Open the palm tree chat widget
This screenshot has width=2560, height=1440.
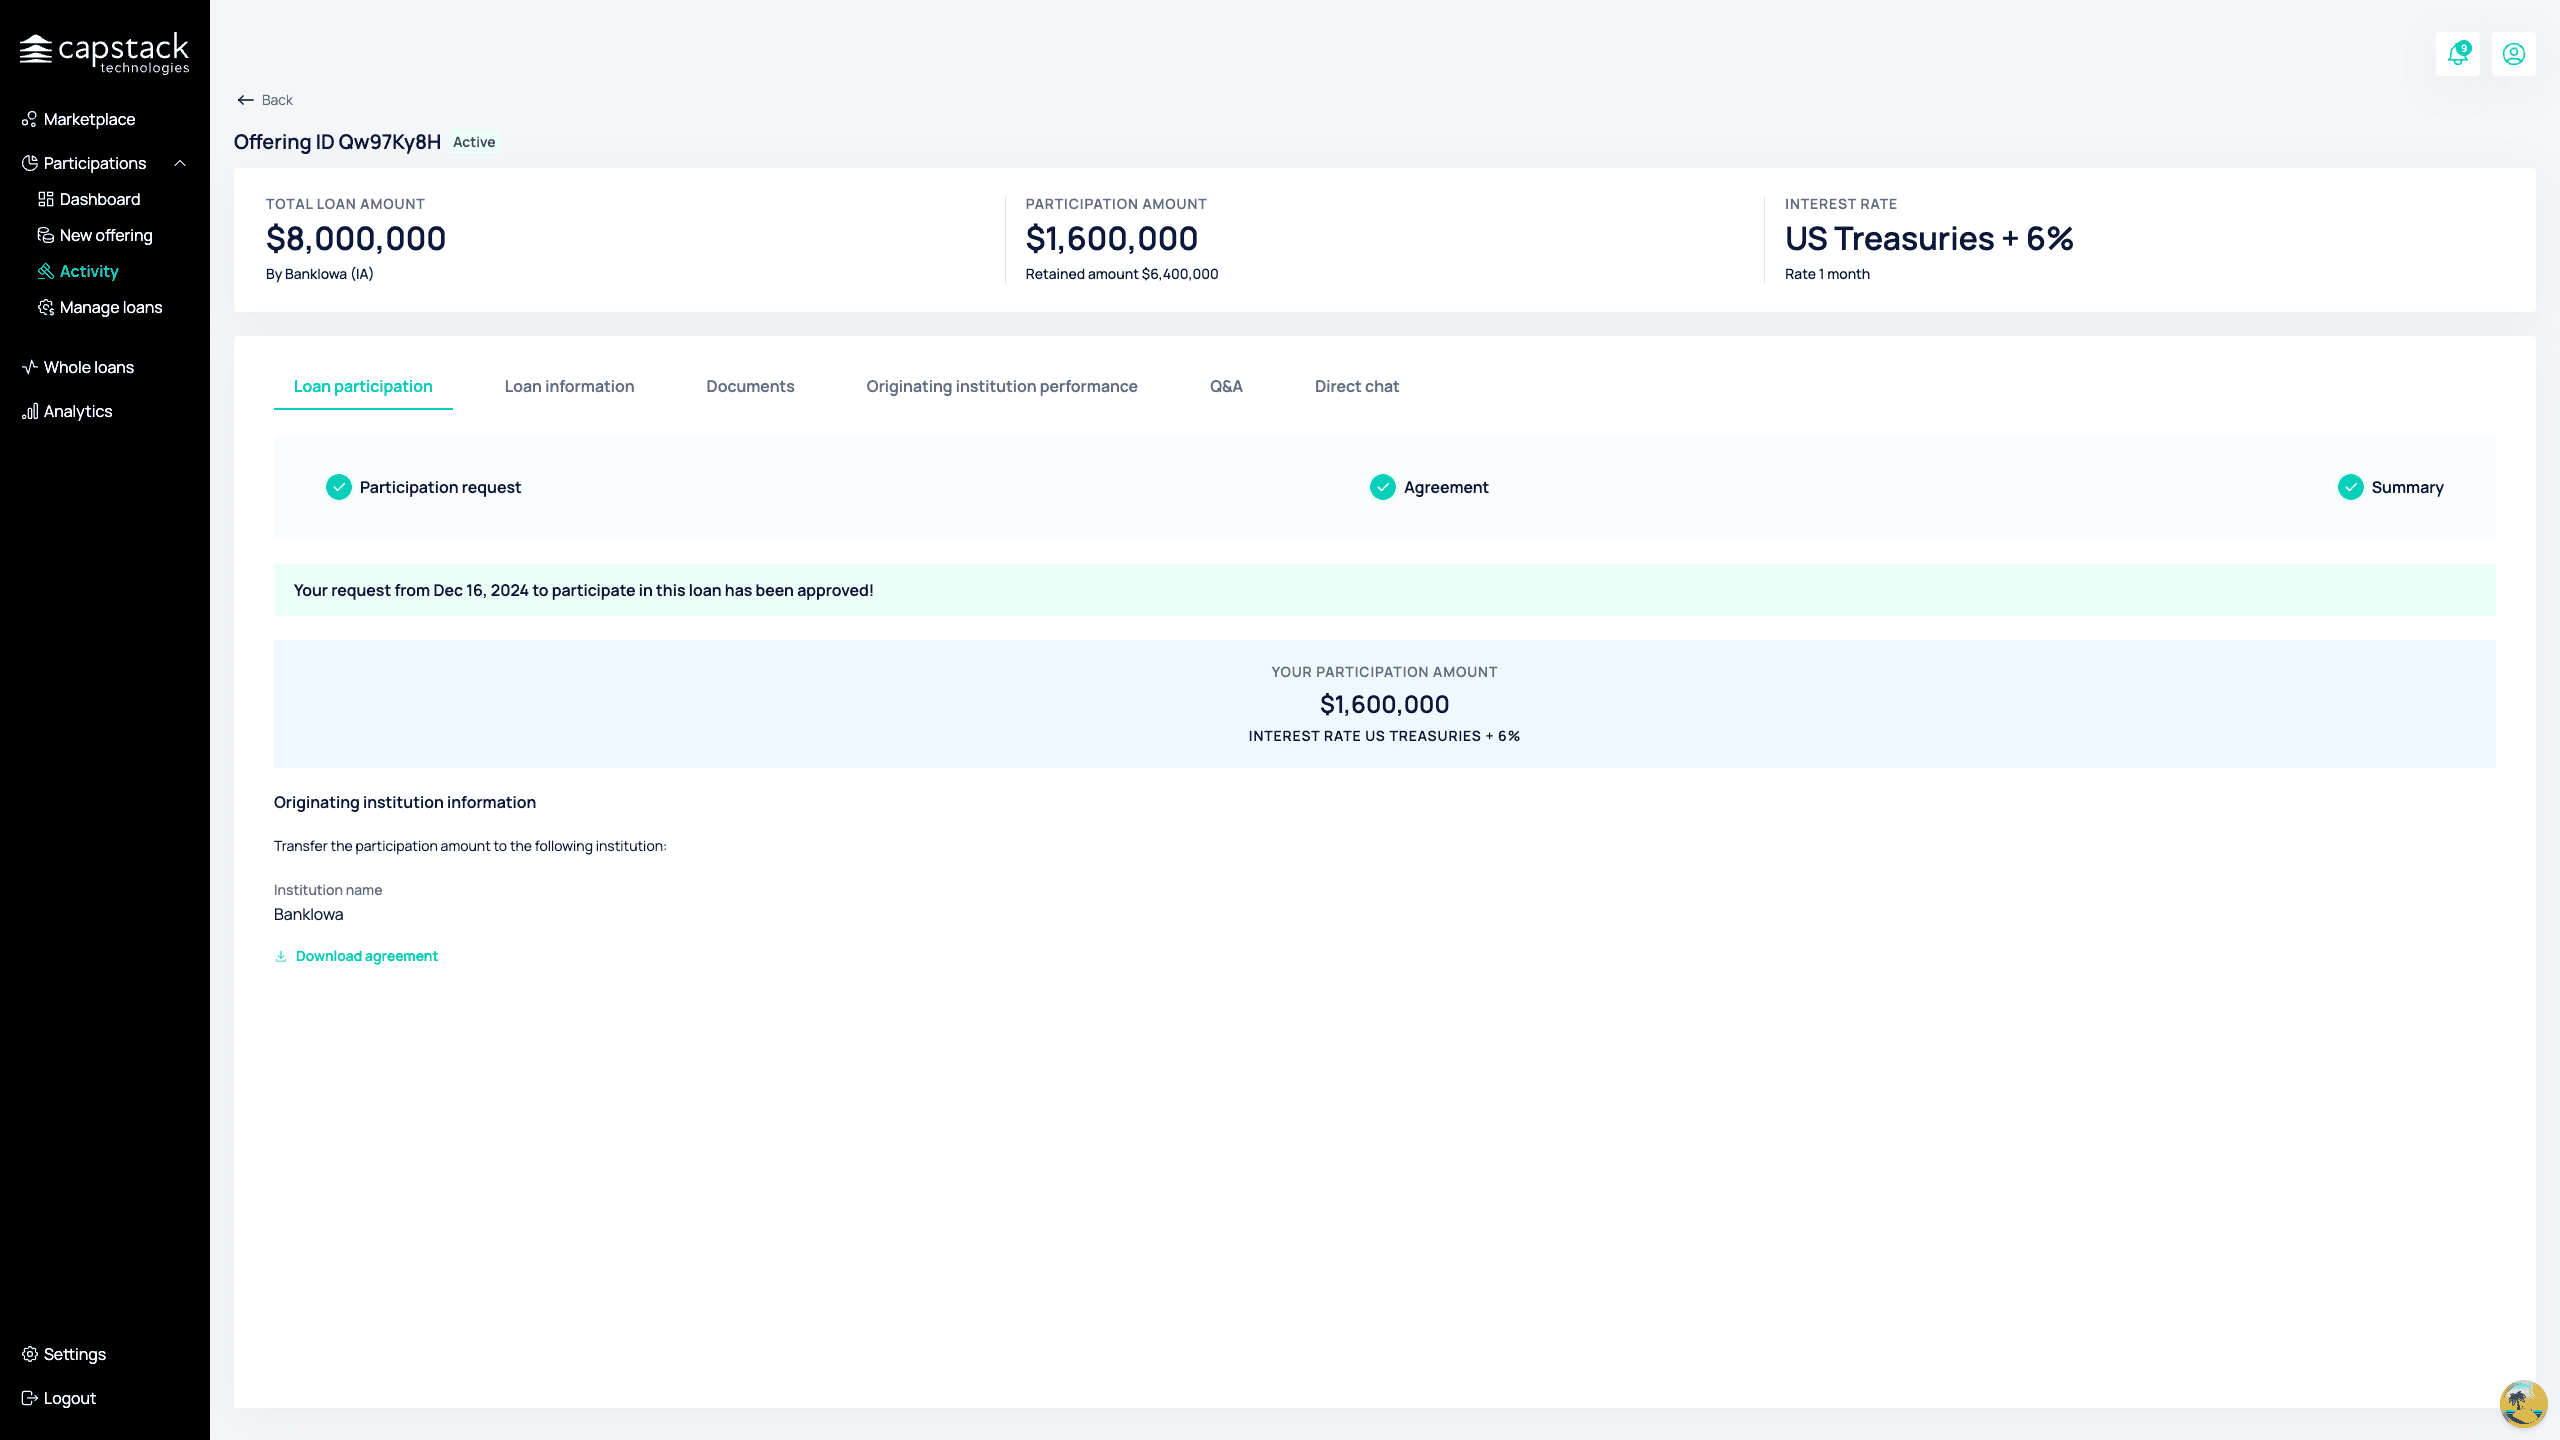pos(2523,1403)
